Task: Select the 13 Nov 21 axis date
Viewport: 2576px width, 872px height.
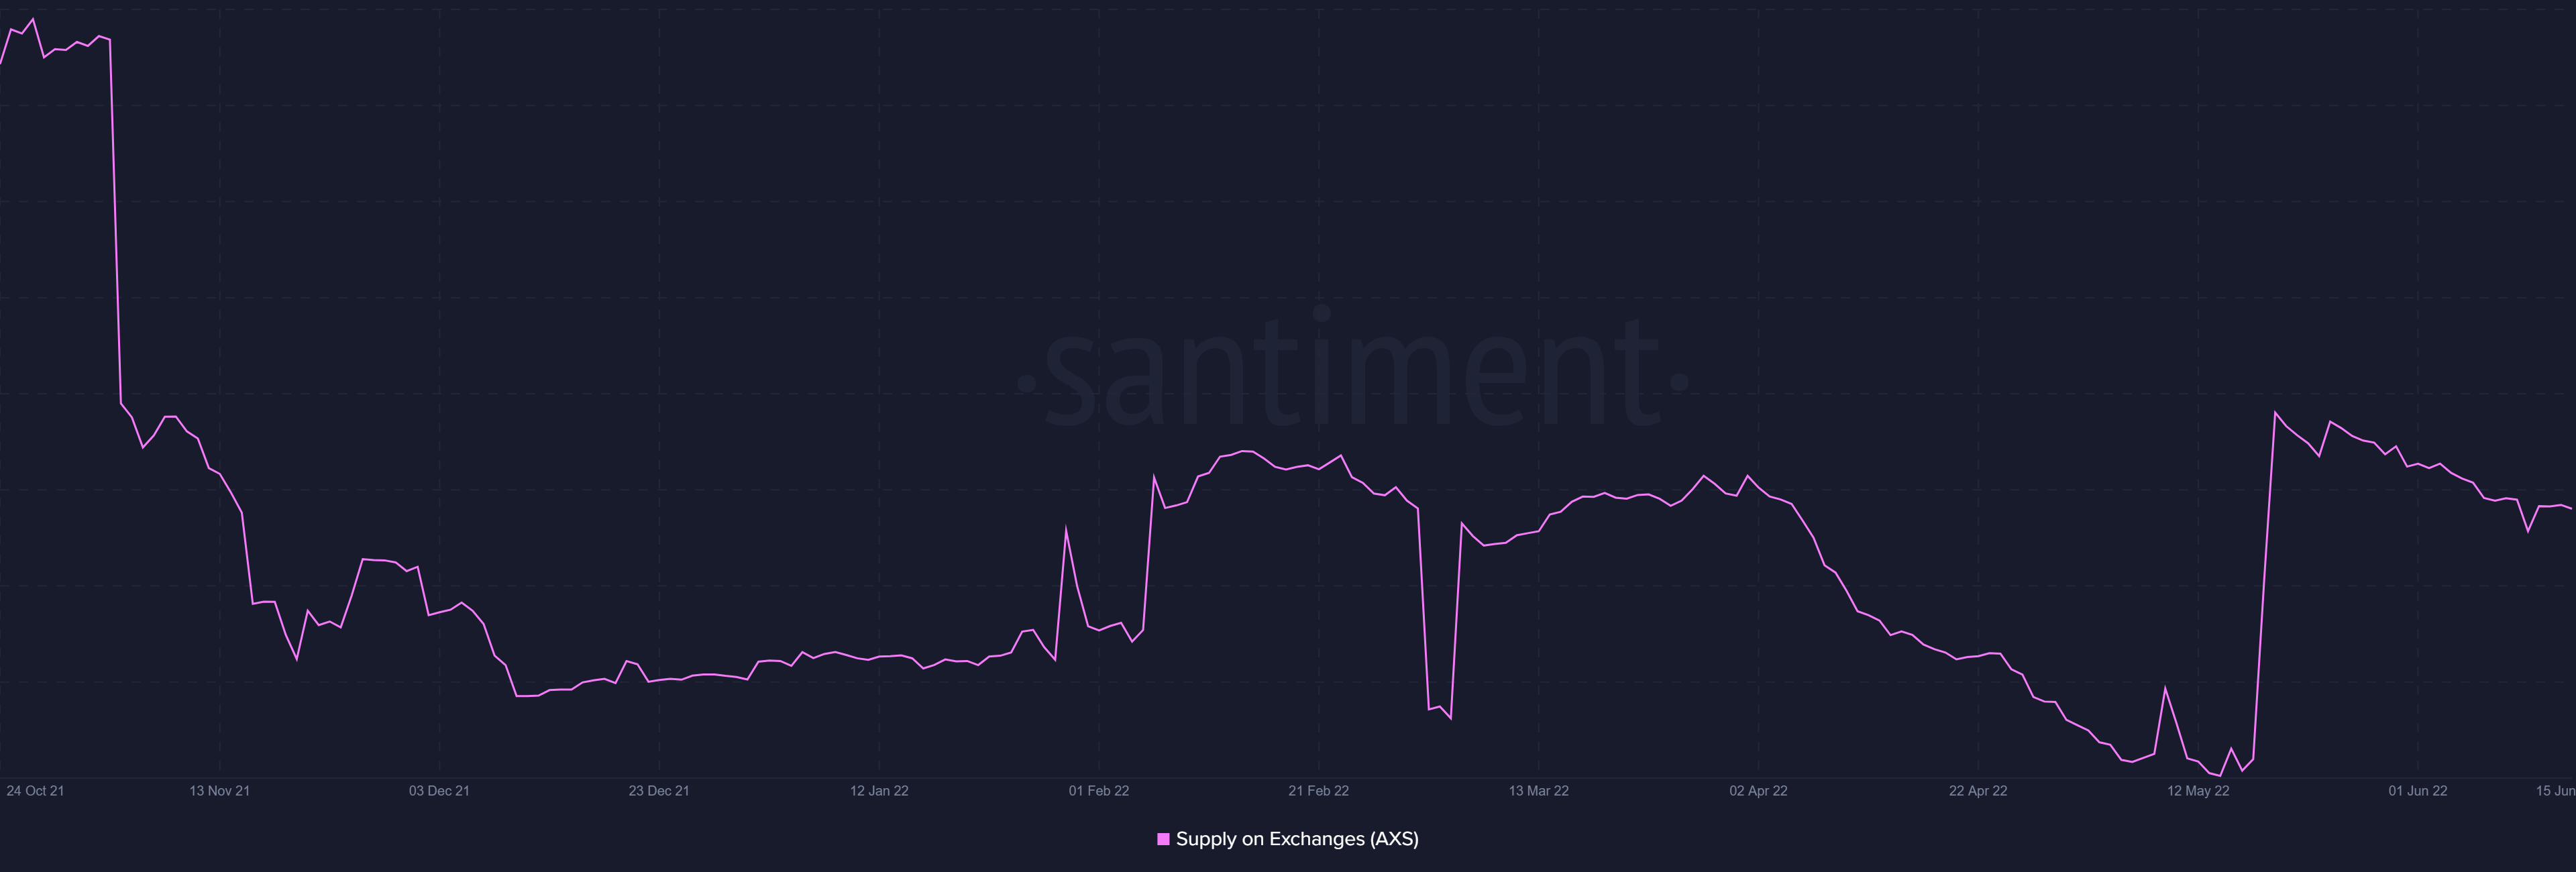Action: coord(220,791)
